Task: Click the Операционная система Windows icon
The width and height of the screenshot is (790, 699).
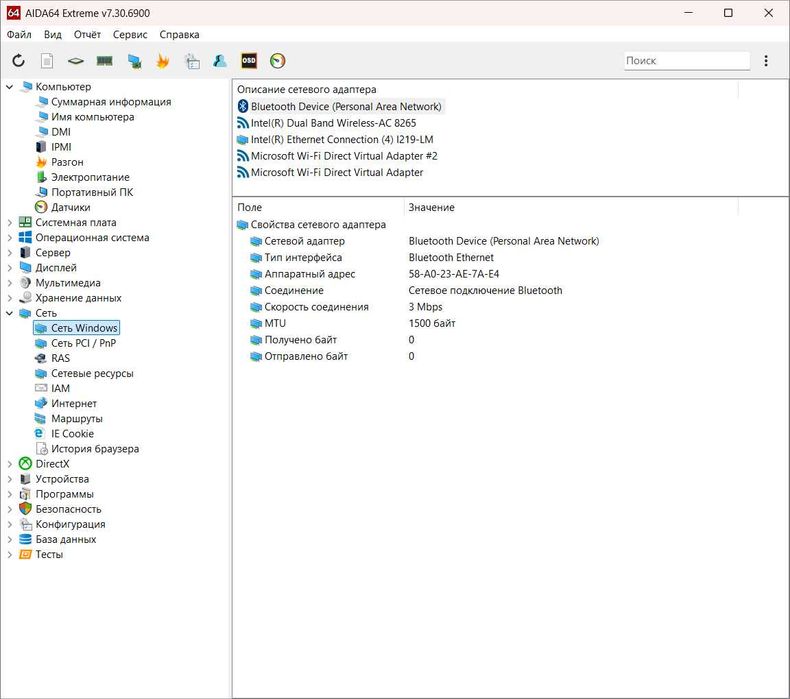Action: coord(25,237)
